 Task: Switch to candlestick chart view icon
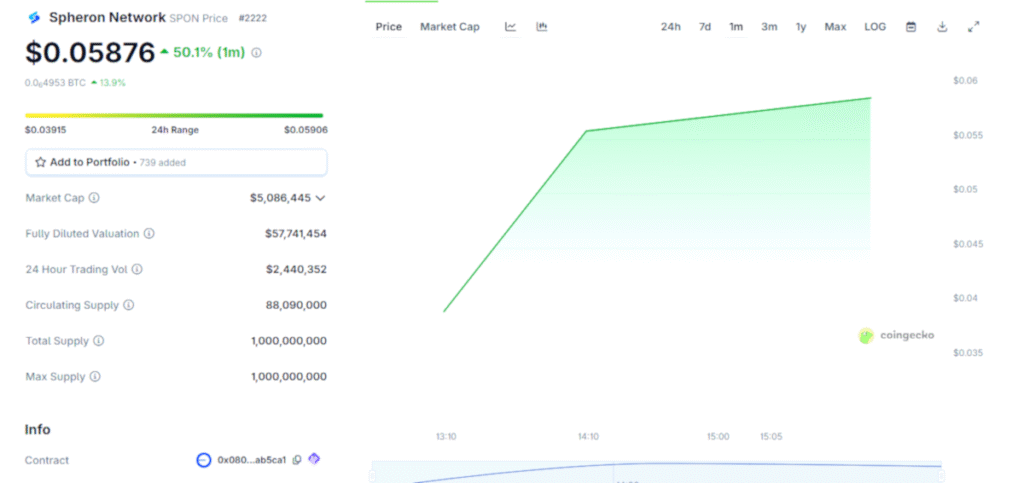click(541, 27)
